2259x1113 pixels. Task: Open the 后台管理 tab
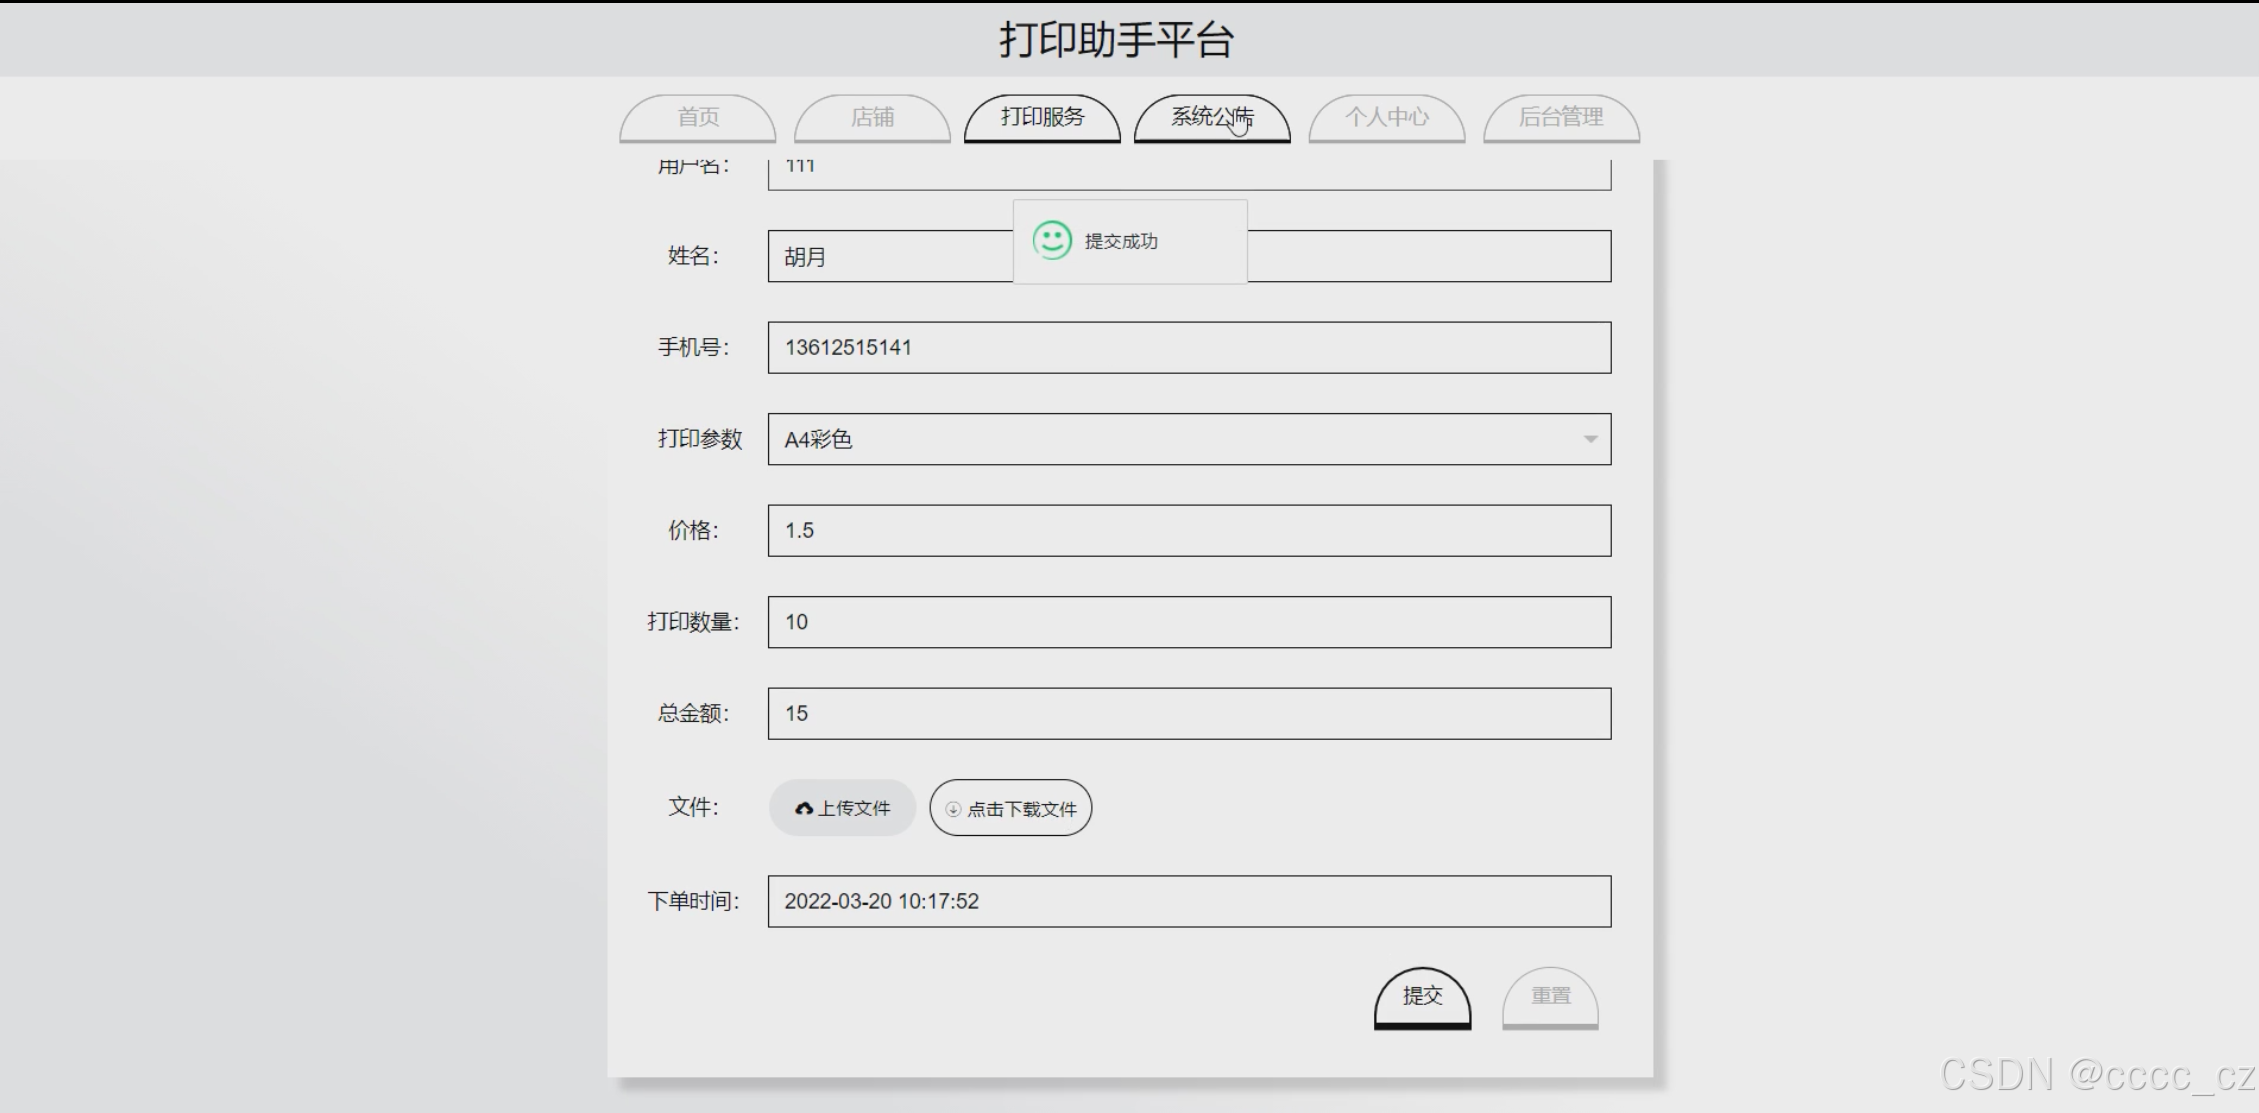[1560, 118]
